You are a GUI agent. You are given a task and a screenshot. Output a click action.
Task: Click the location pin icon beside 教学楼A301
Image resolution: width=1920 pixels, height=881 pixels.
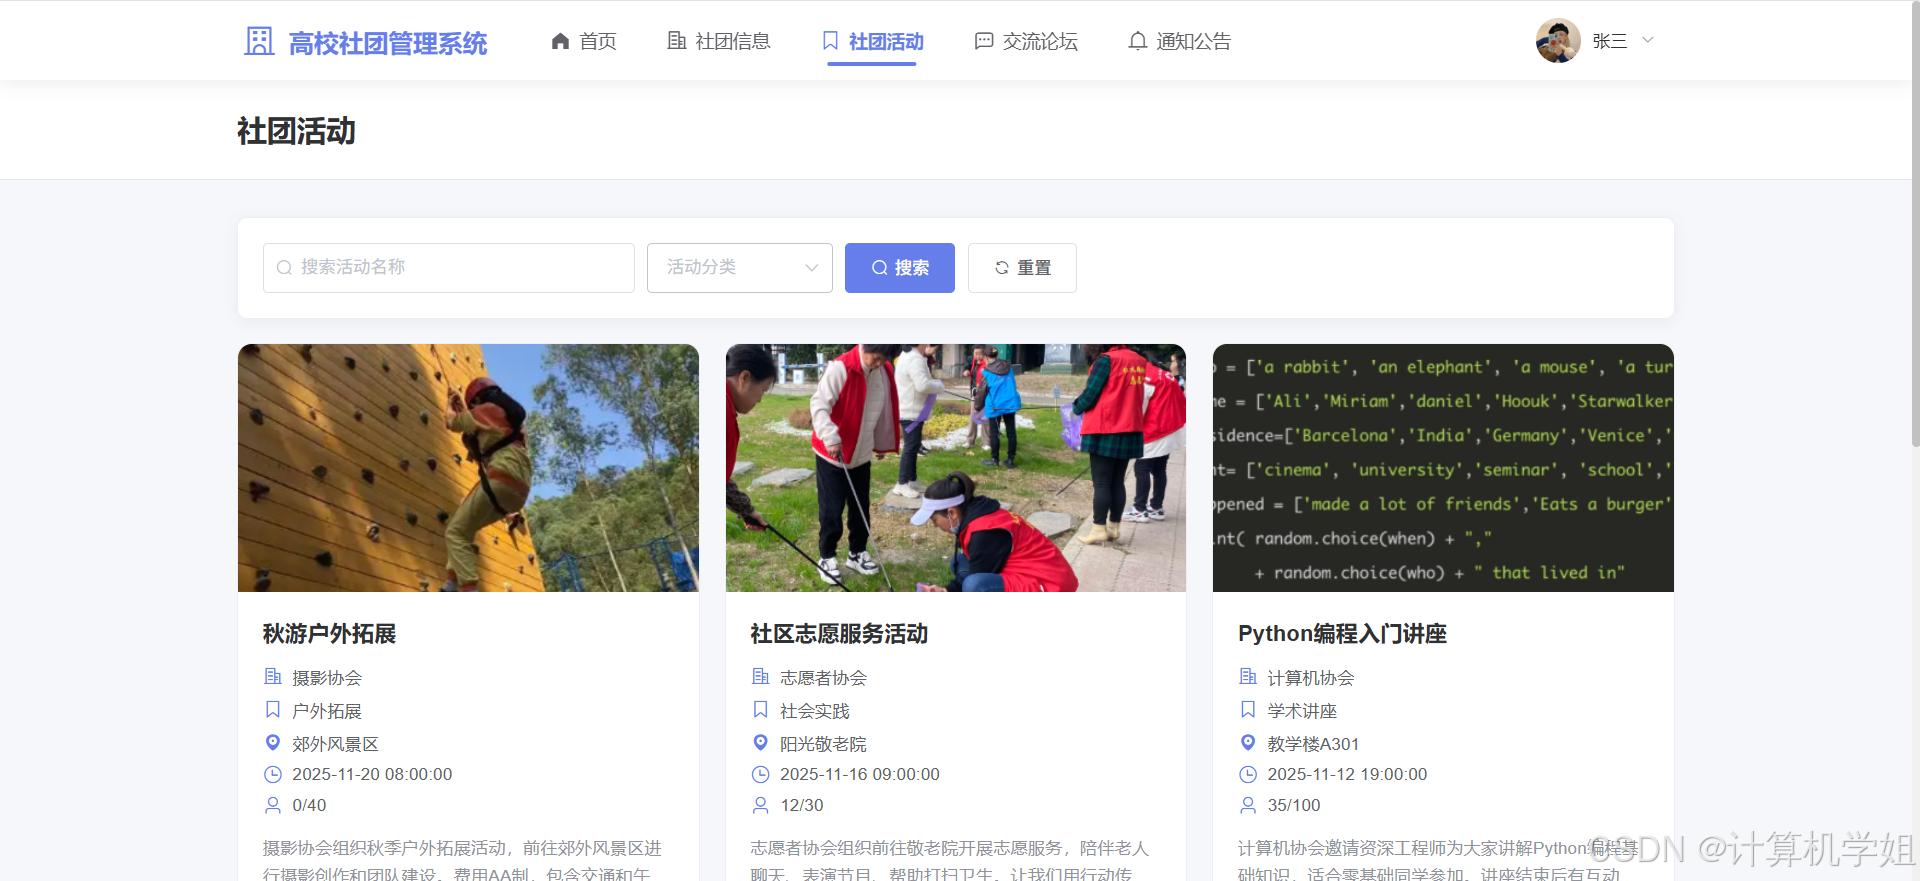(x=1248, y=743)
